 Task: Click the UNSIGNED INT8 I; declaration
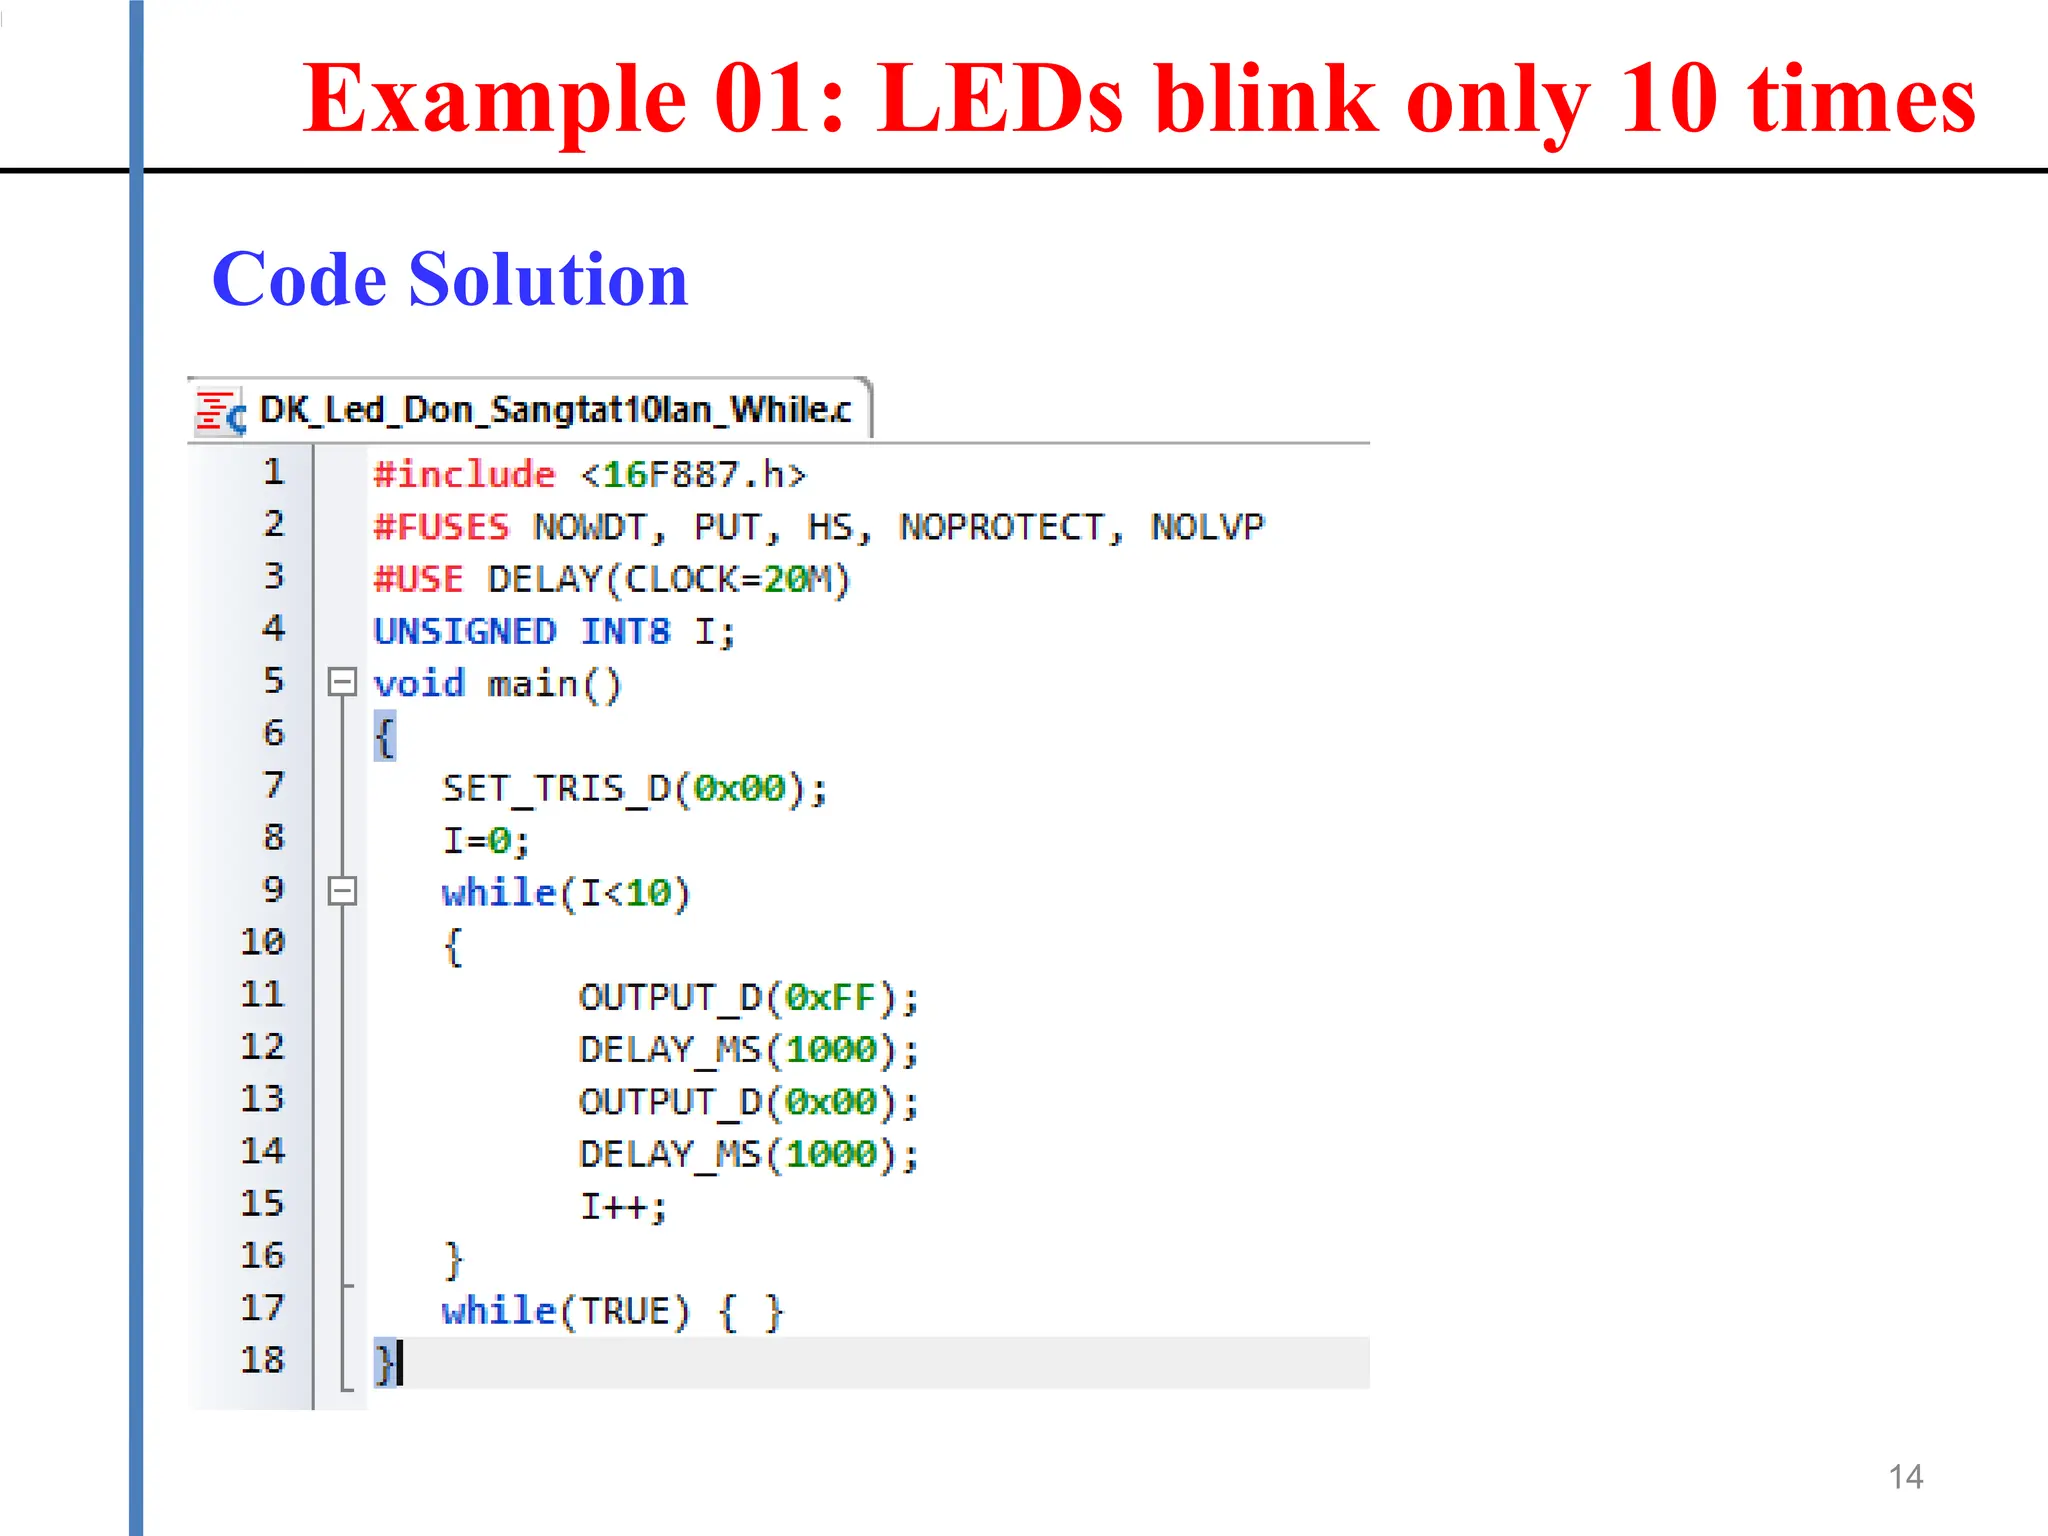(555, 632)
